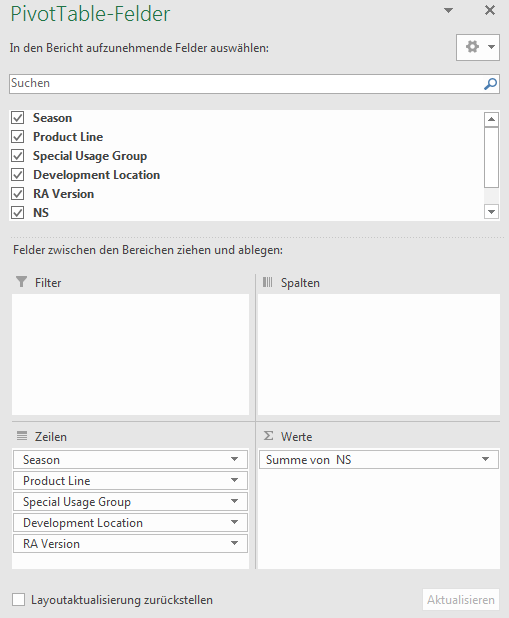Uncheck the Season field checkbox

coord(18,117)
